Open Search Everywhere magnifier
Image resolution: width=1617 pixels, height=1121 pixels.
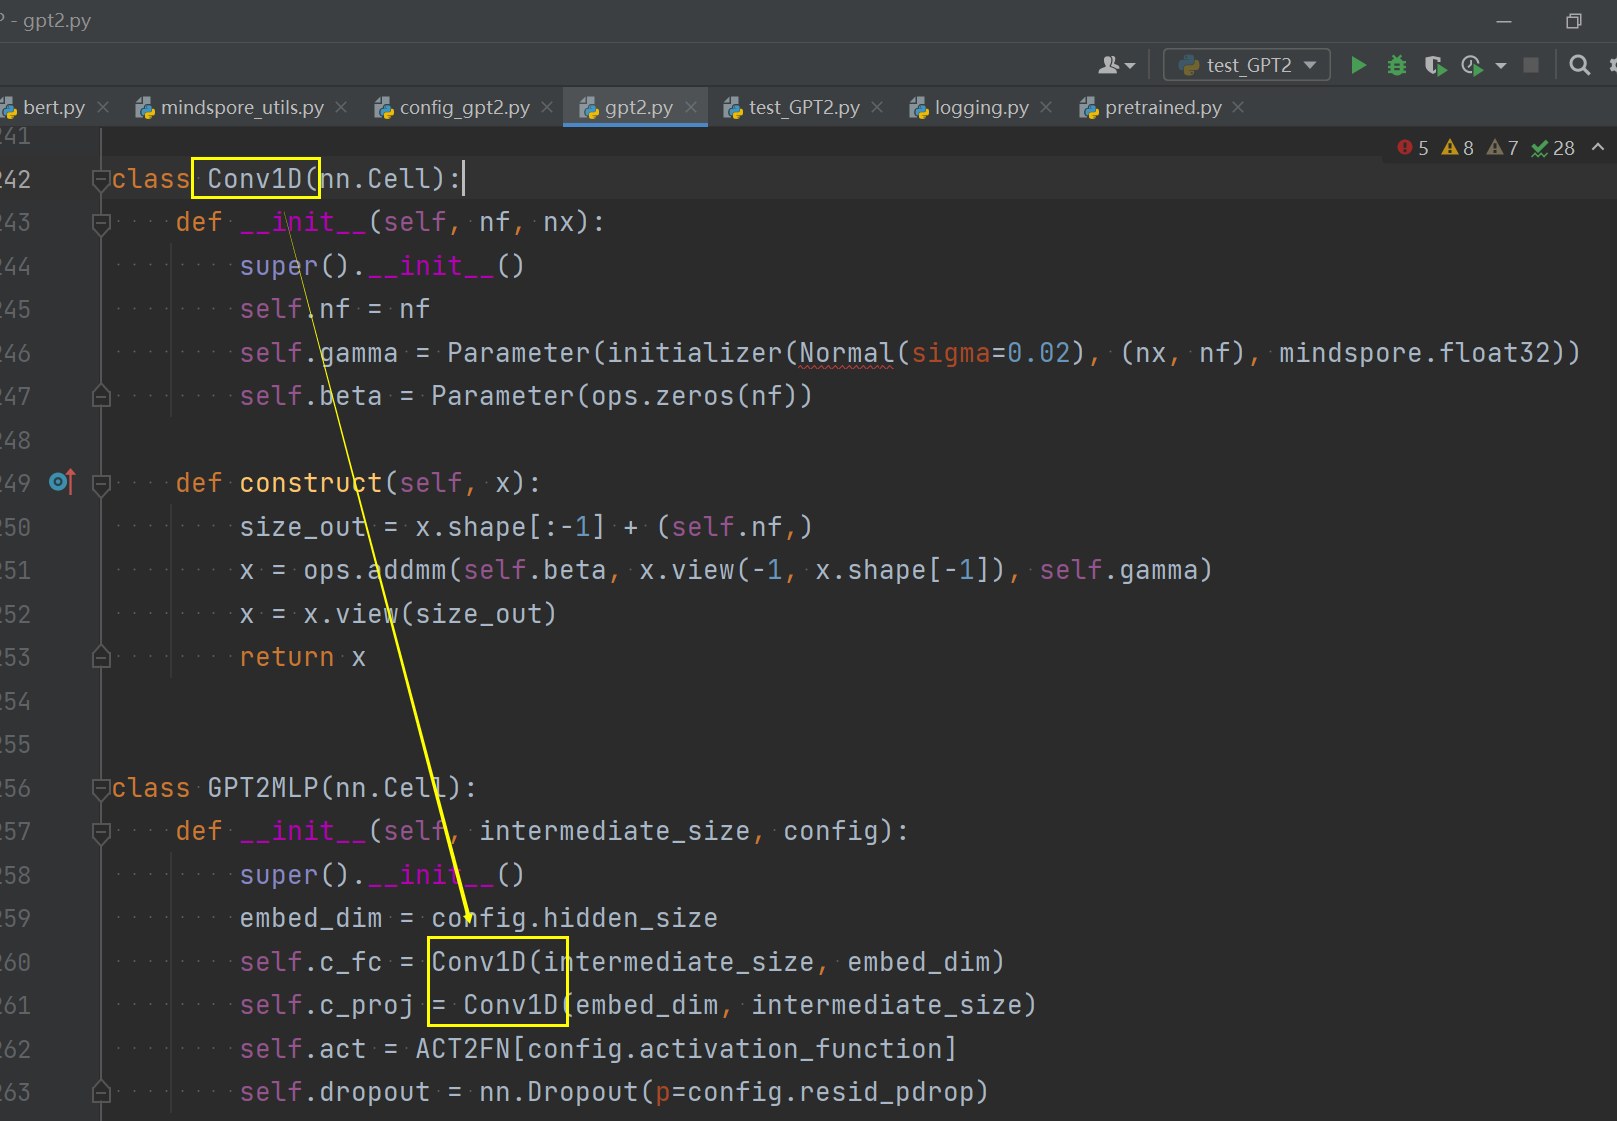pyautogui.click(x=1580, y=65)
